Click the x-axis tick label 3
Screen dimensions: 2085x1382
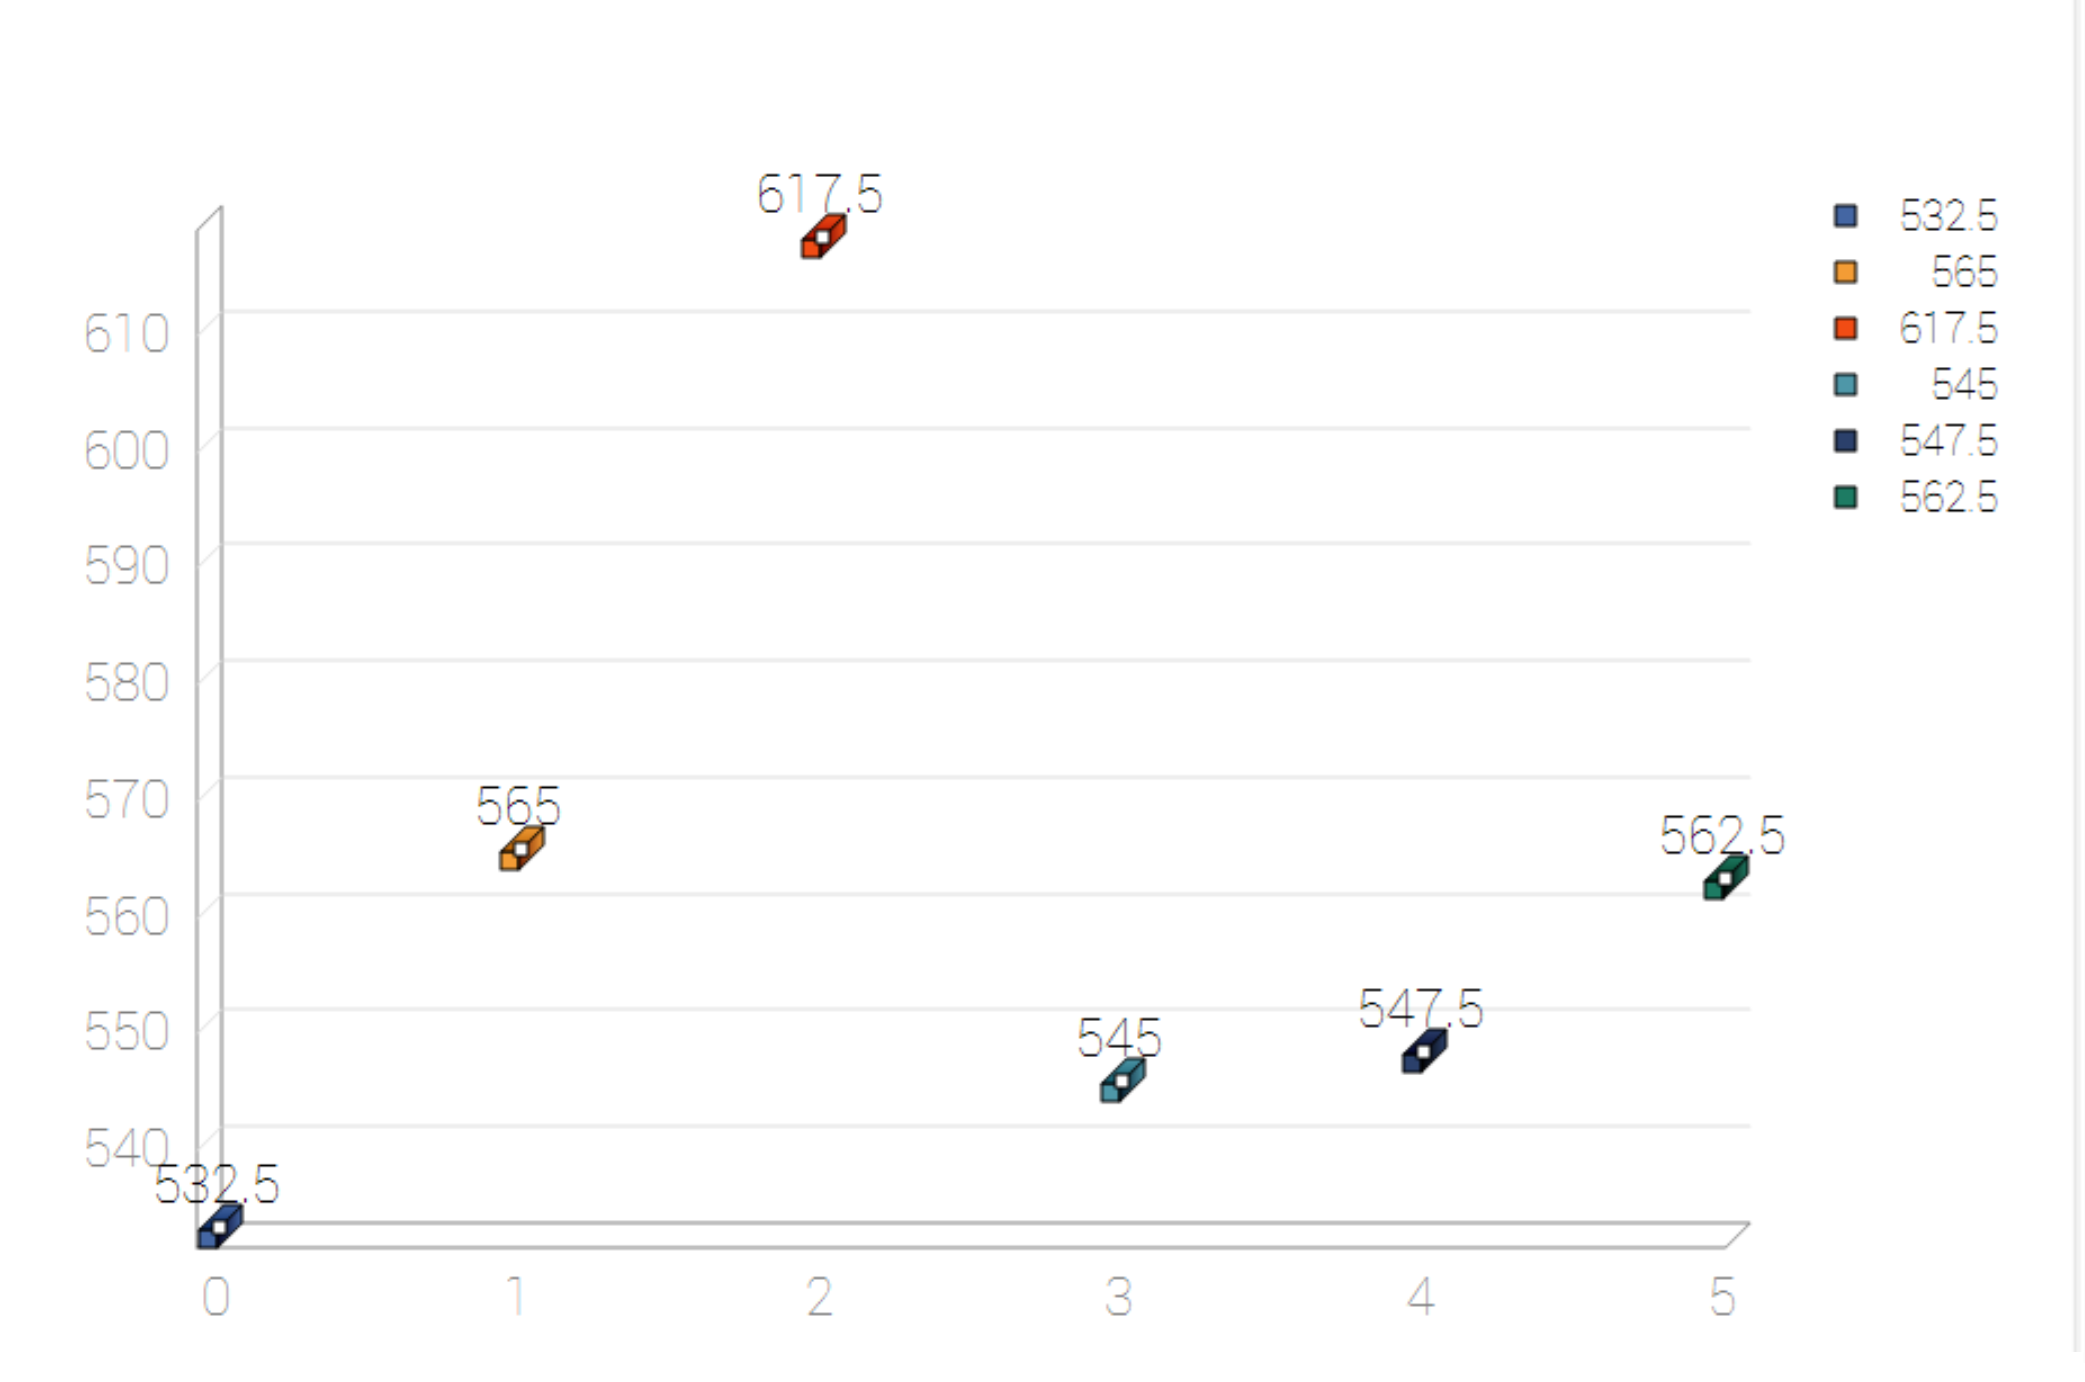pyautogui.click(x=1119, y=1298)
